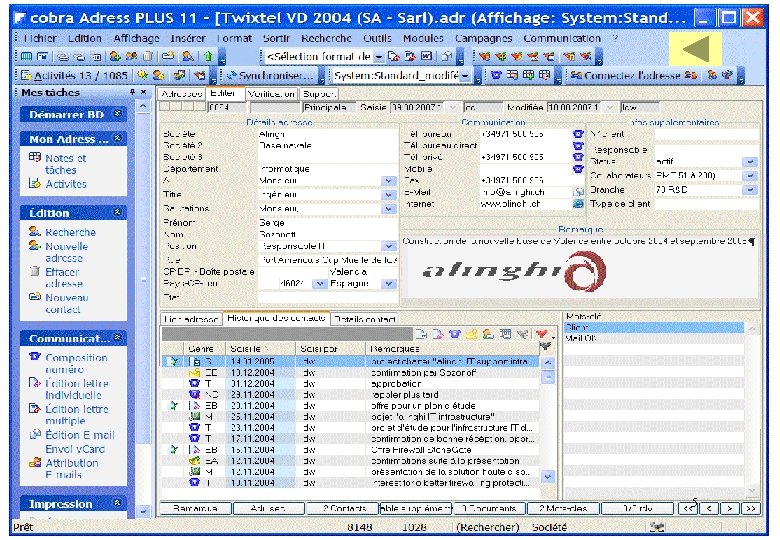Screen dimensions: 780x540
Task: Click the Word export icon in format toolbar
Action: tap(426, 57)
